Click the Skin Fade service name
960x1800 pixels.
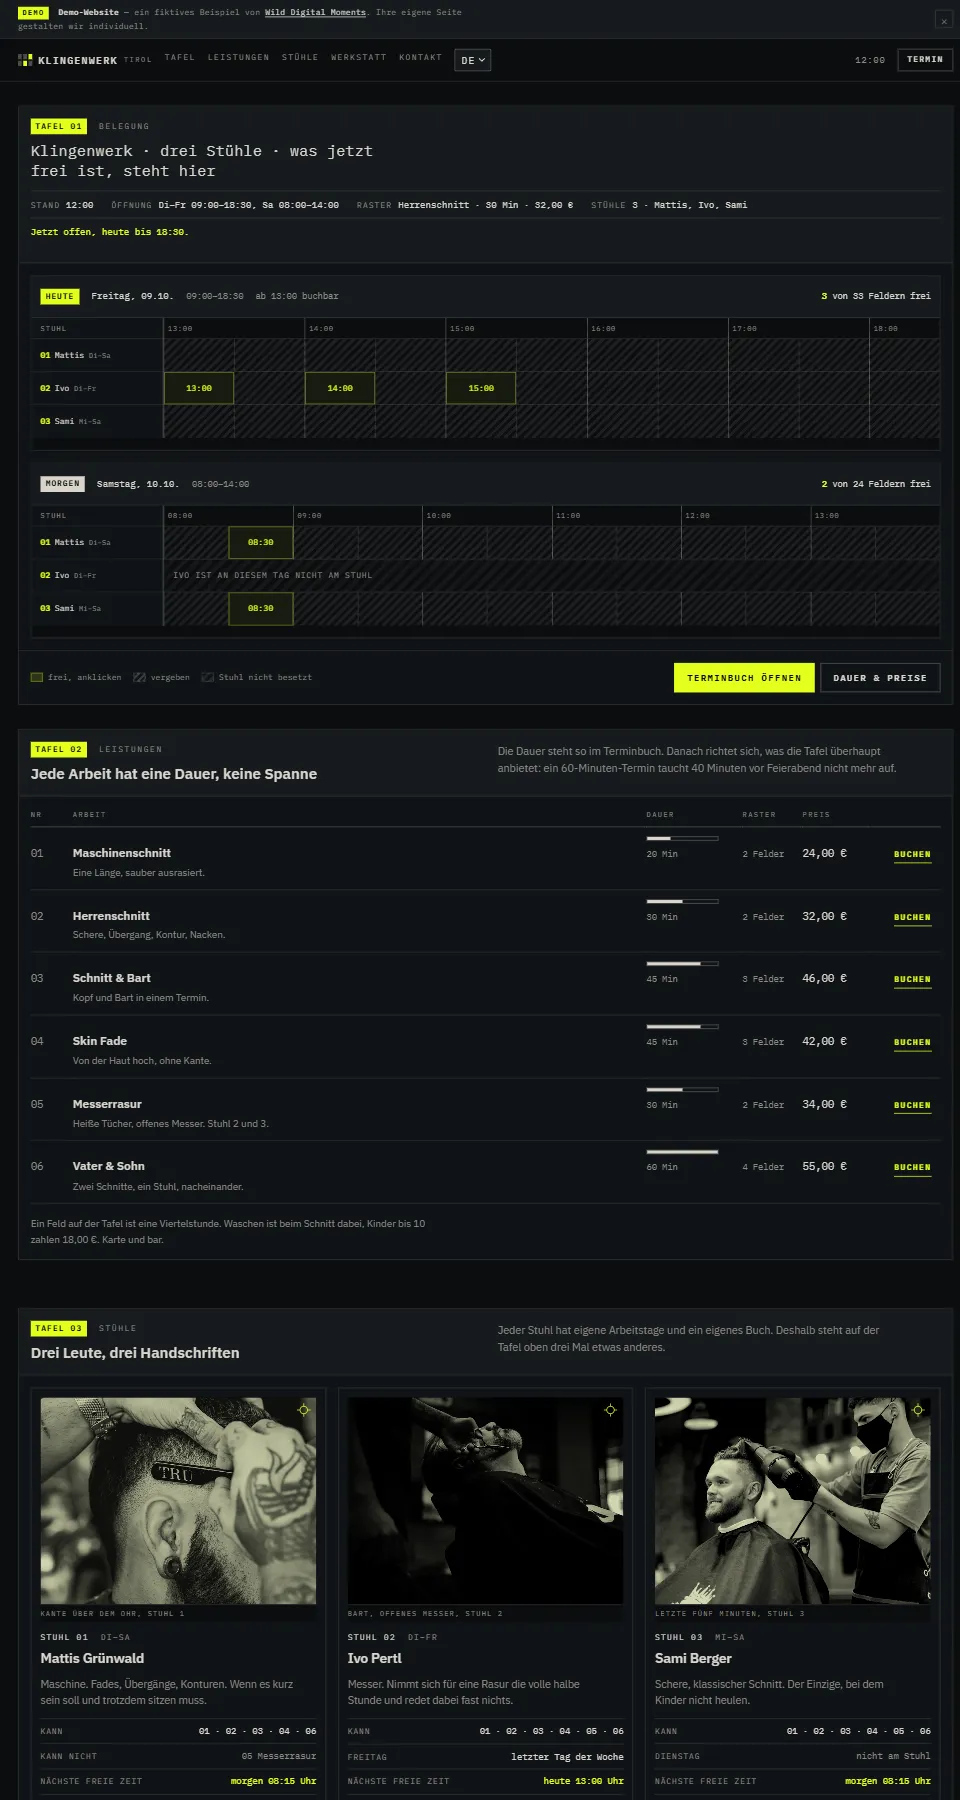coord(100,1041)
